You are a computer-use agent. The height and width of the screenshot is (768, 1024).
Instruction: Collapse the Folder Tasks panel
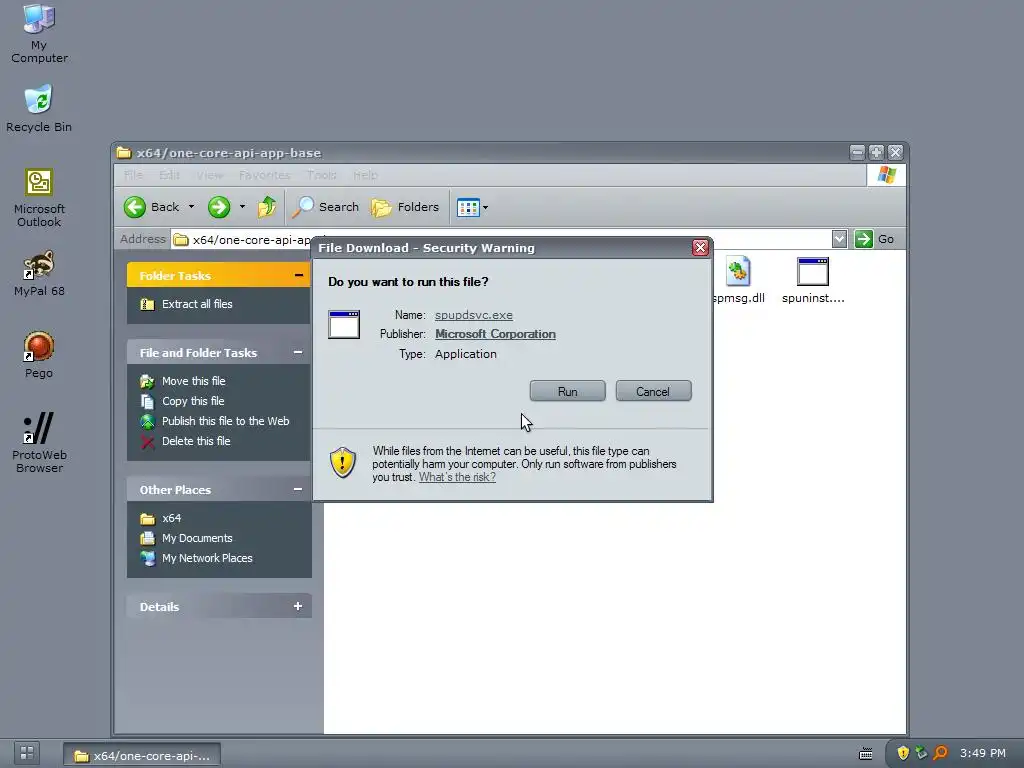(x=298, y=276)
